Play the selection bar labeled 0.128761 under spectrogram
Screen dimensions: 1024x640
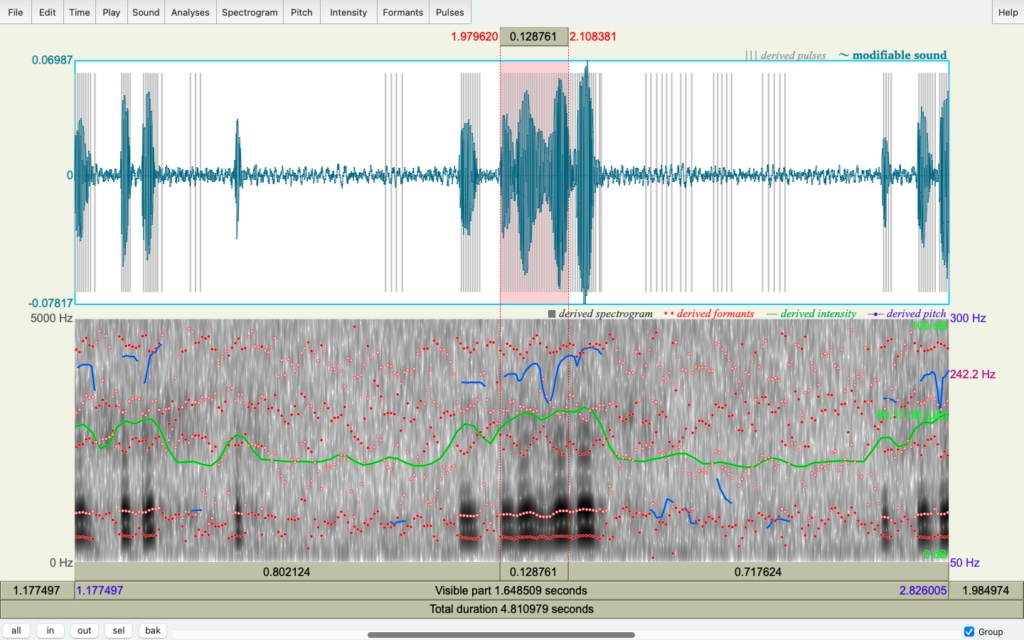(534, 571)
